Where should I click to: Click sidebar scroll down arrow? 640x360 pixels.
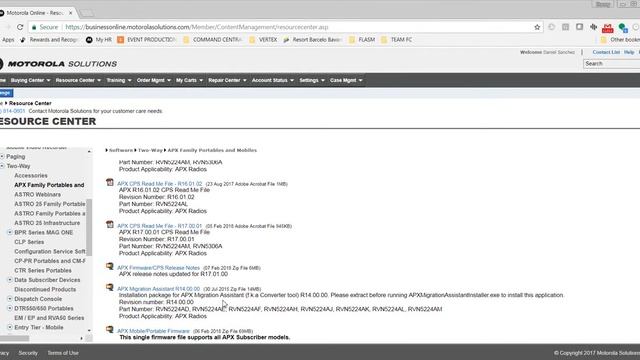click(89, 330)
